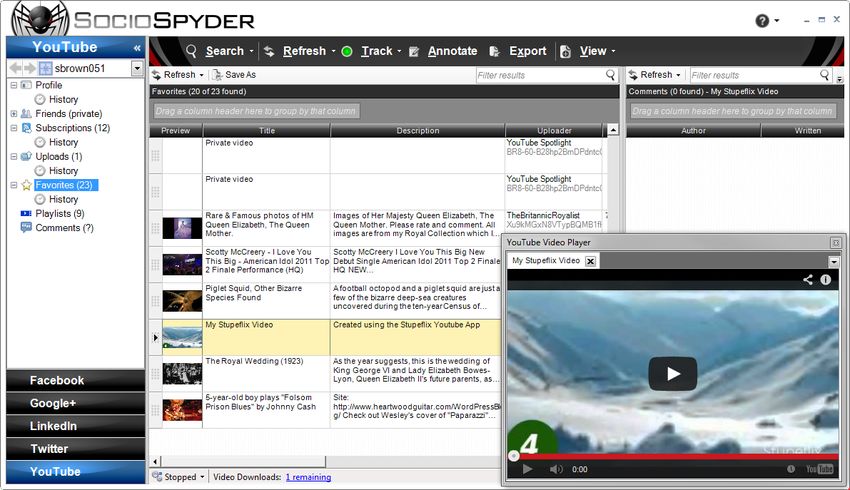Viewport: 850px width, 490px height.
Task: Click the small play button in player bar
Action: [527, 469]
